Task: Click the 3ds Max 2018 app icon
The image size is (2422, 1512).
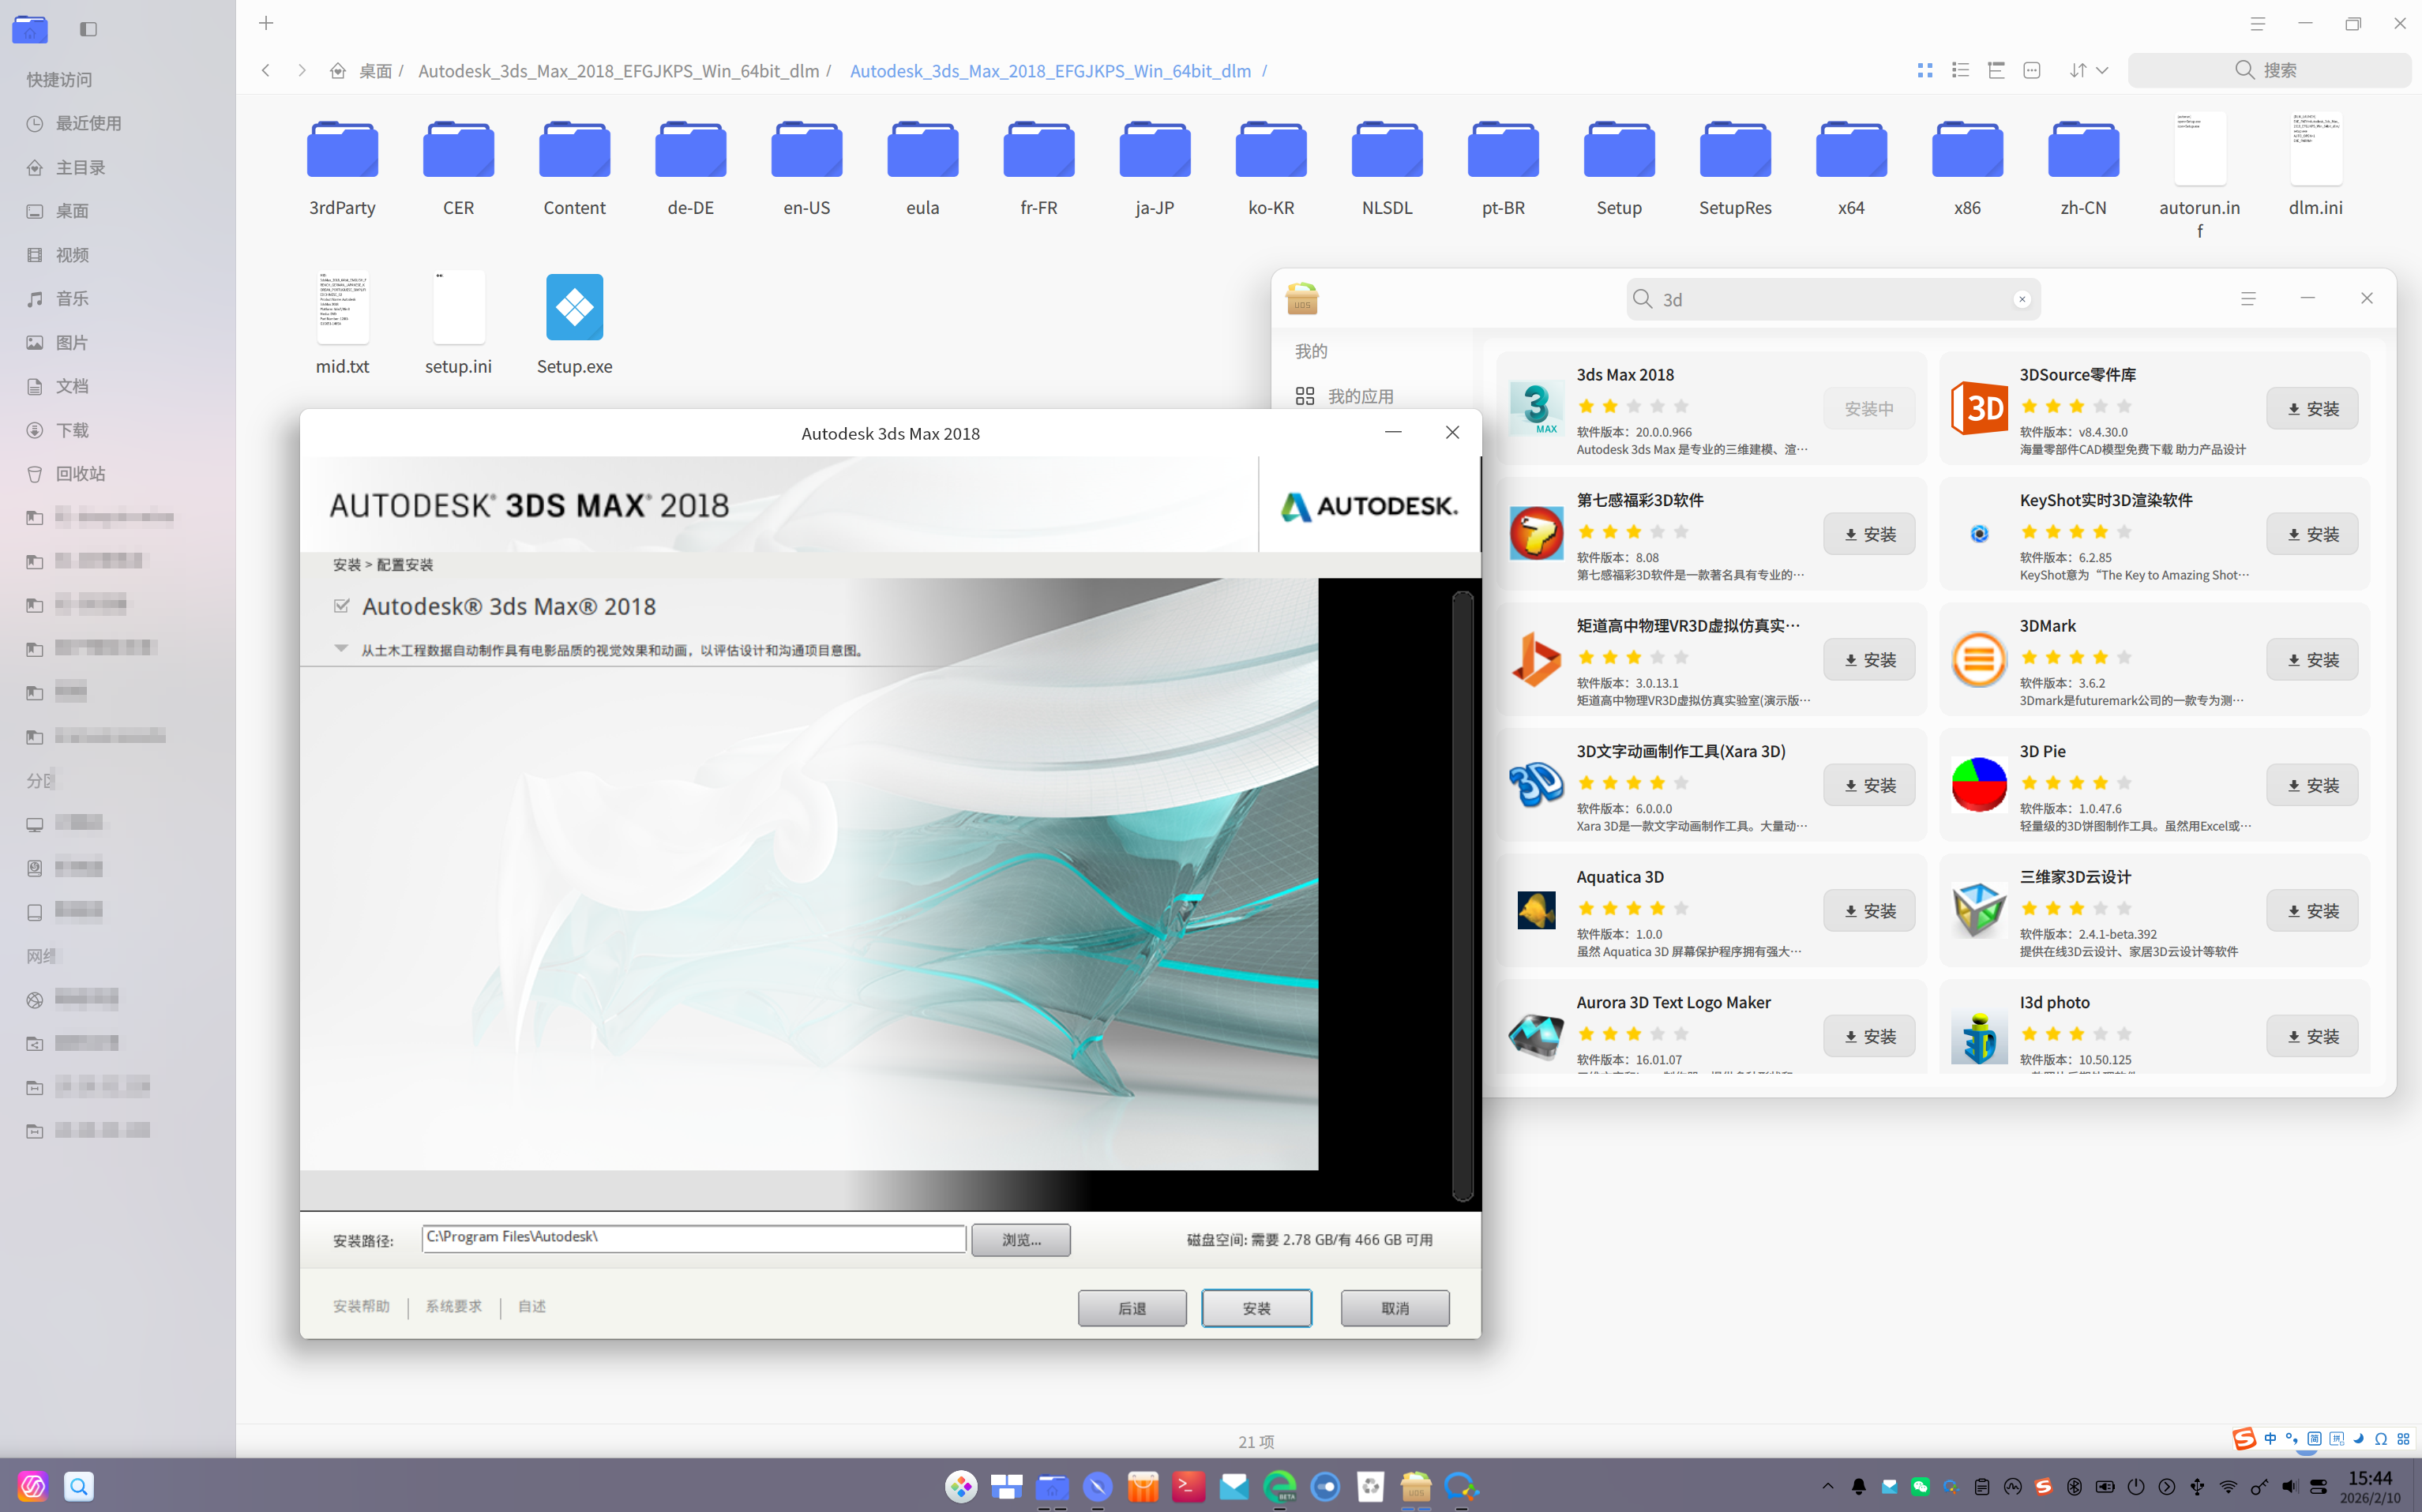Action: [1536, 408]
